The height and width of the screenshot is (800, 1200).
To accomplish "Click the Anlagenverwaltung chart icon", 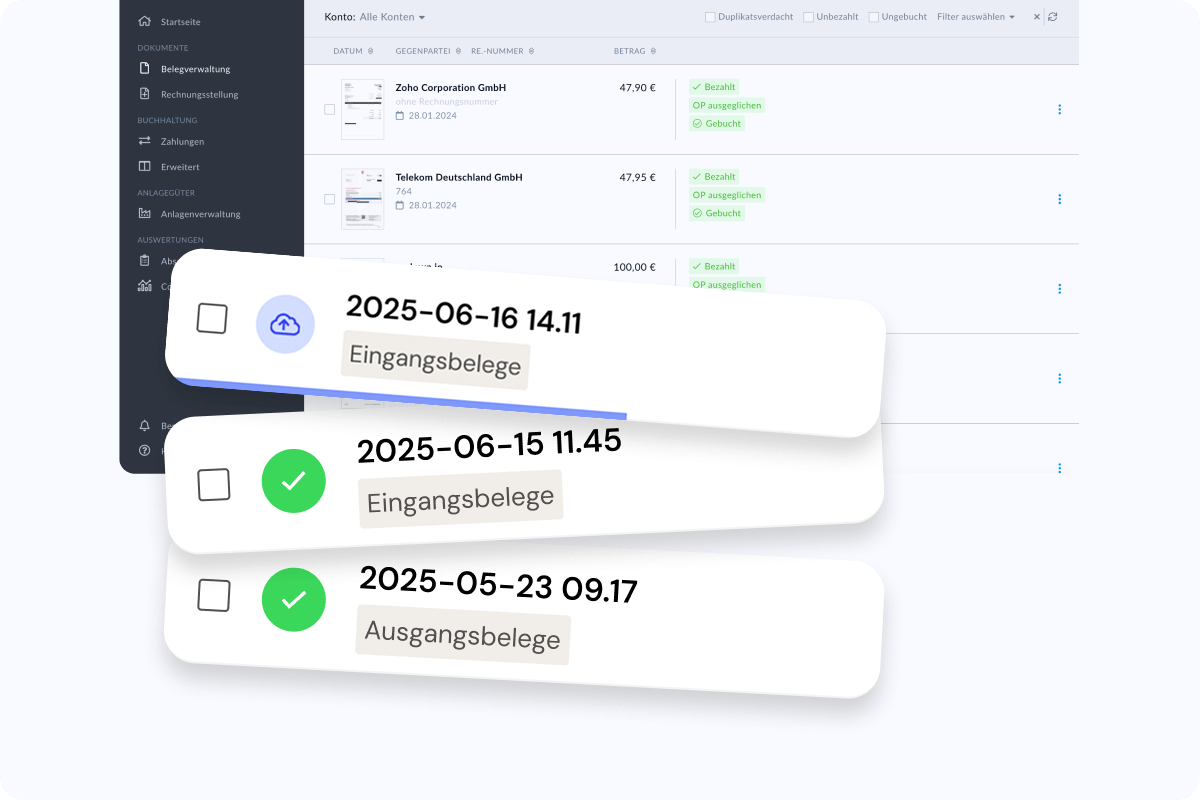I will click(145, 213).
